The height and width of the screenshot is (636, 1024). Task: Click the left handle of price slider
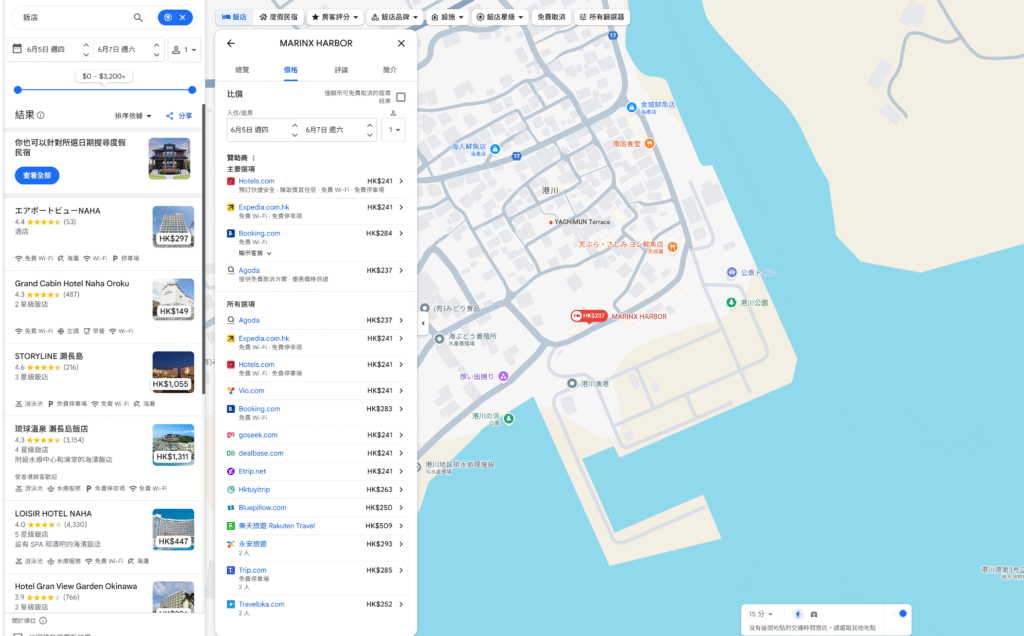tap(18, 90)
